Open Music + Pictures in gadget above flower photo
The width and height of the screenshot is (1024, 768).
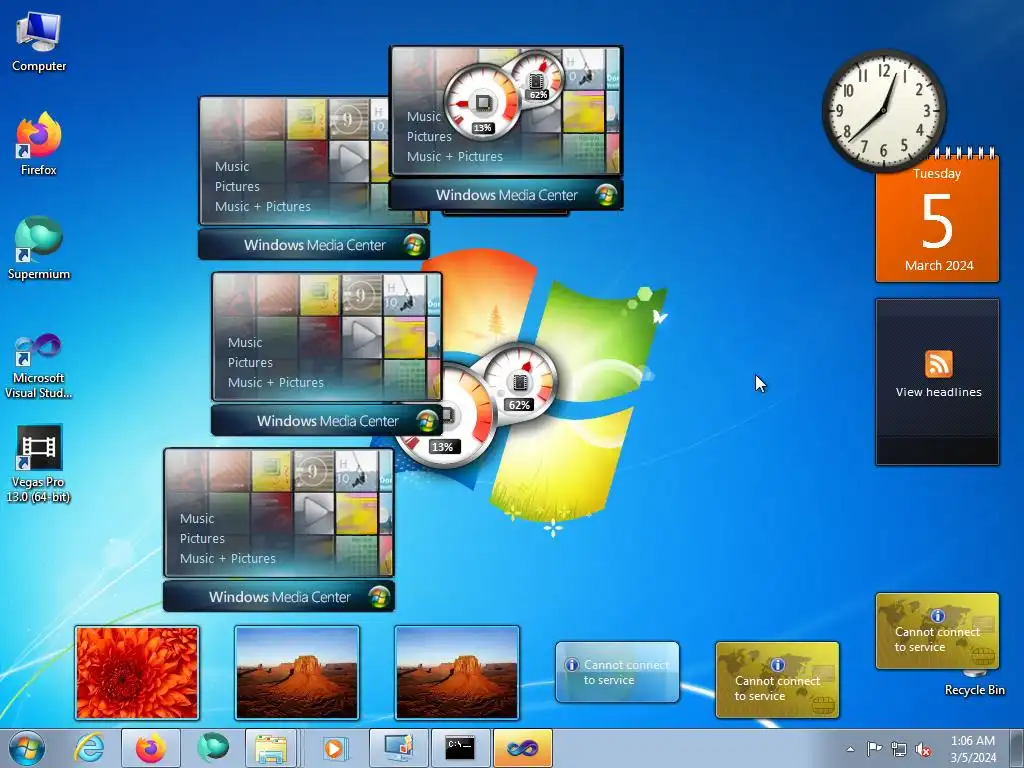coord(228,558)
